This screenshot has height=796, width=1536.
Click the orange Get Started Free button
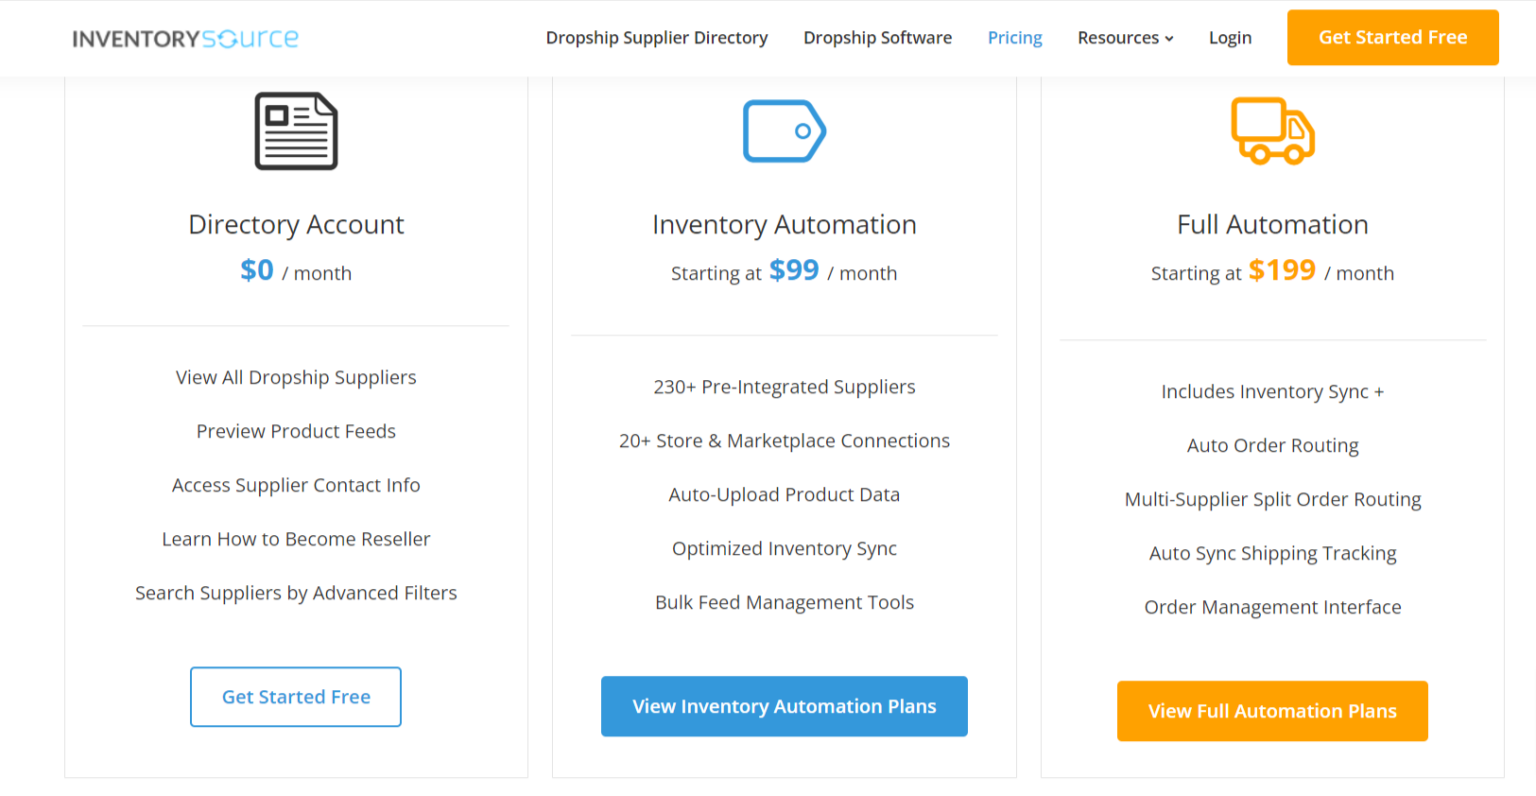[1392, 37]
